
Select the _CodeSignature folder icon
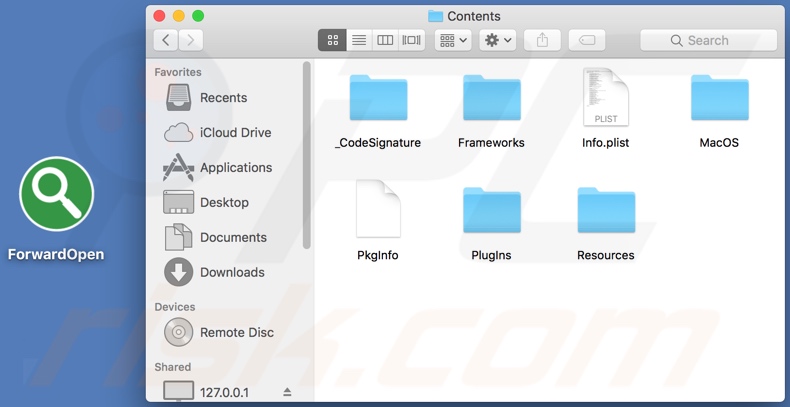pyautogui.click(x=378, y=97)
